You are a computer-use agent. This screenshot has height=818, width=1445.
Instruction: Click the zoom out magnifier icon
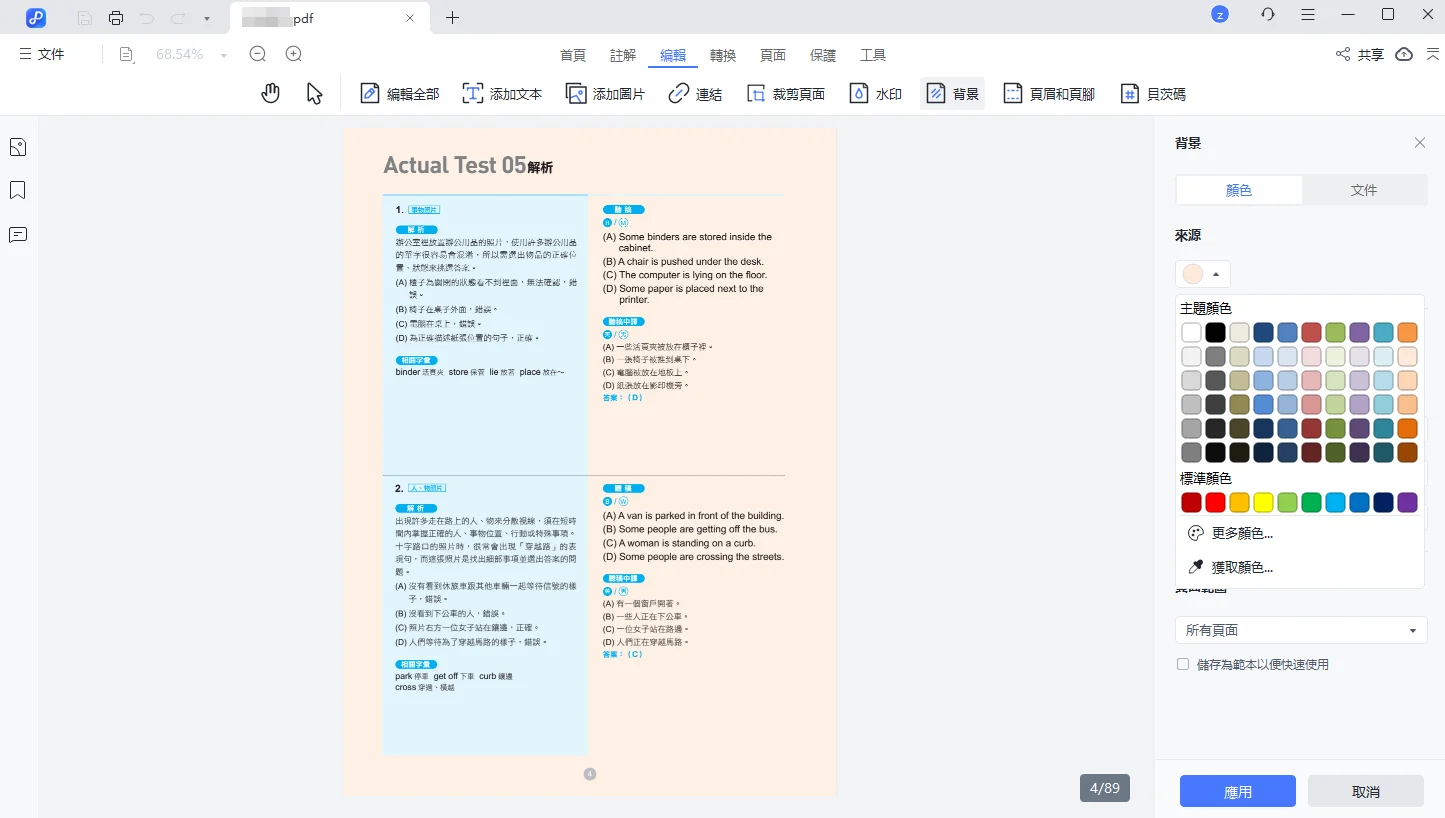coord(258,55)
